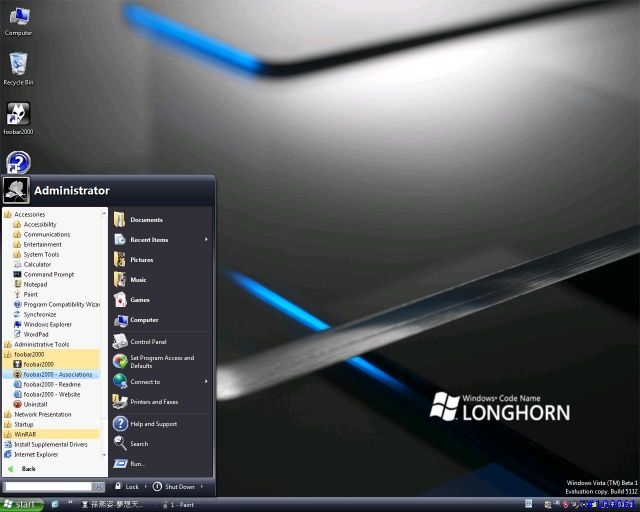
Task: Open Computer in Start menu right pane
Action: click(160, 320)
